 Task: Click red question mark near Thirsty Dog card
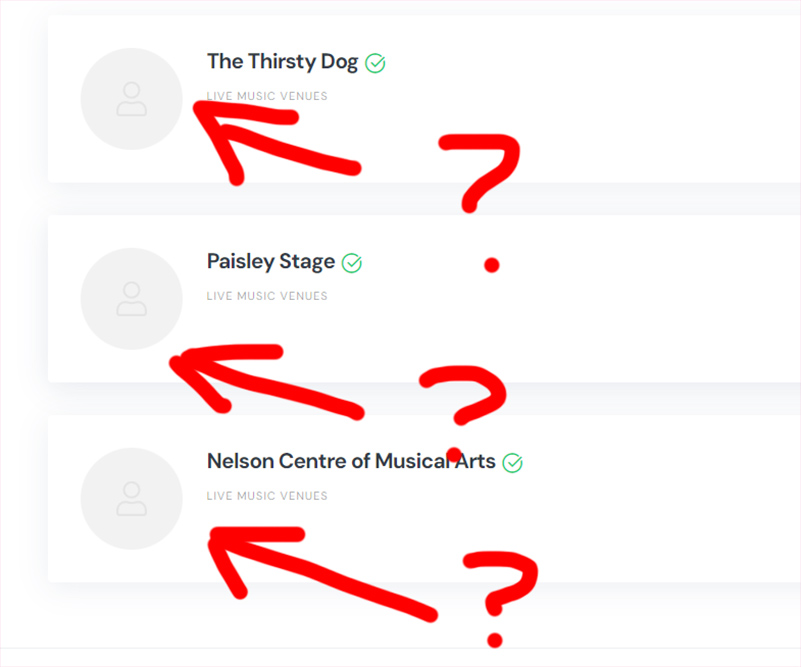[x=480, y=203]
